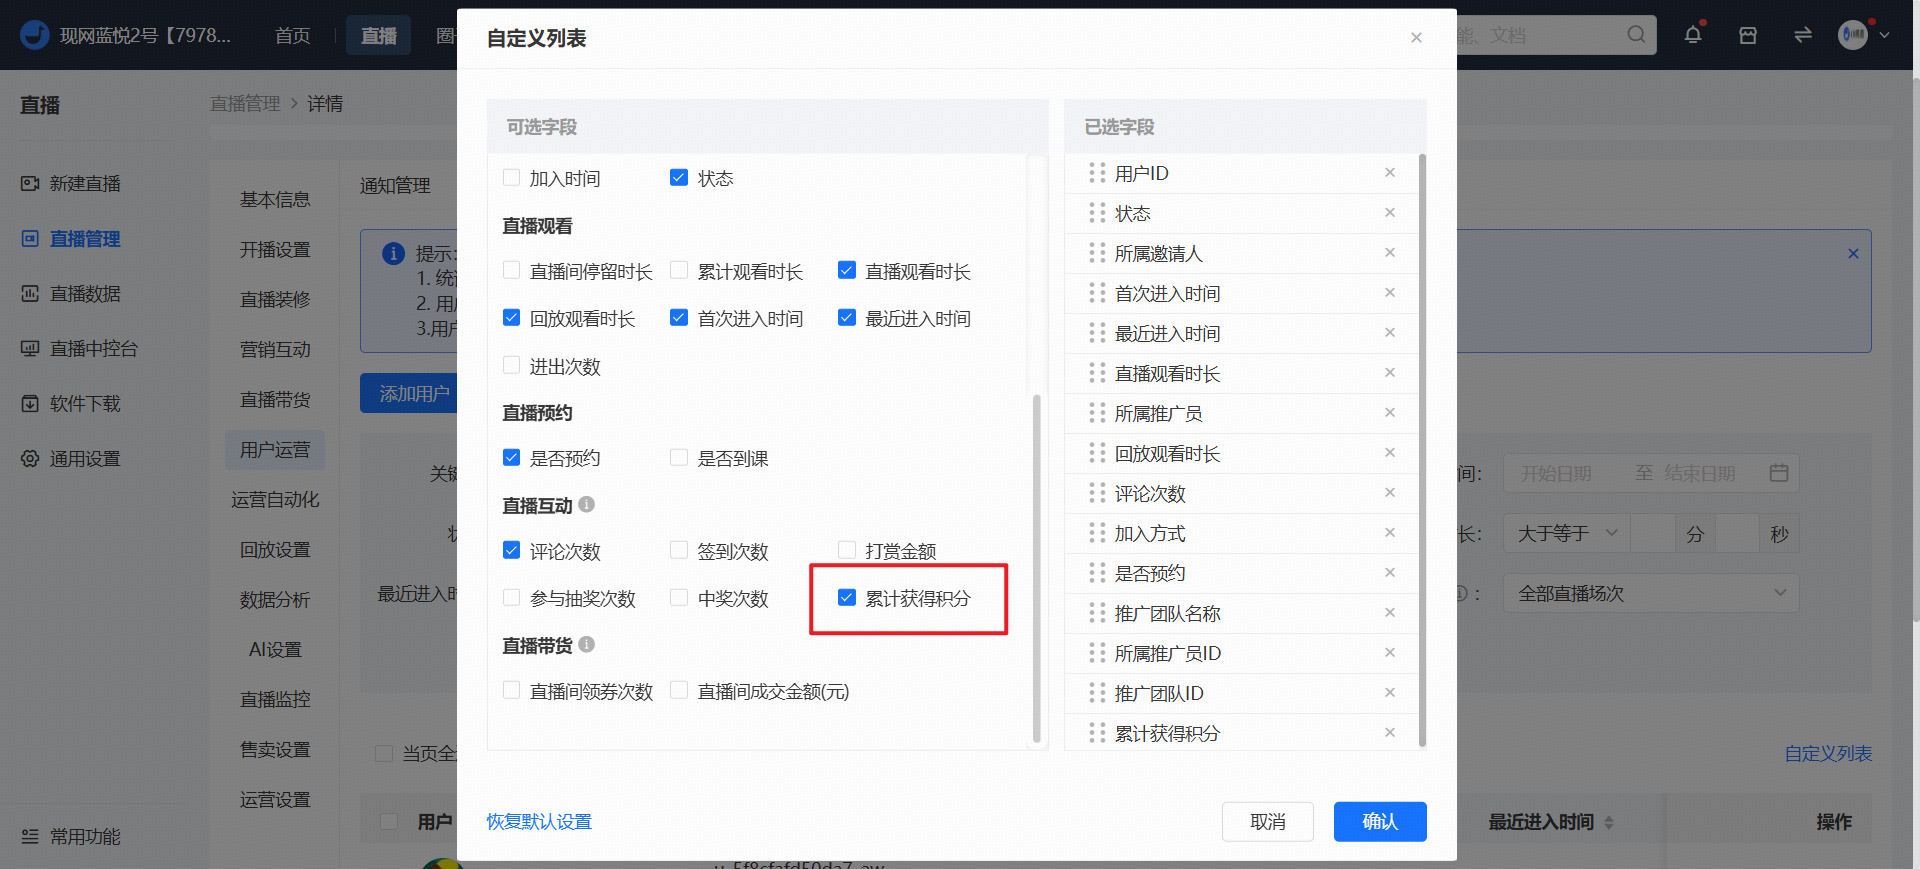Remove 用户ID from selected fields
Viewport: 1920px width, 869px height.
1389,173
